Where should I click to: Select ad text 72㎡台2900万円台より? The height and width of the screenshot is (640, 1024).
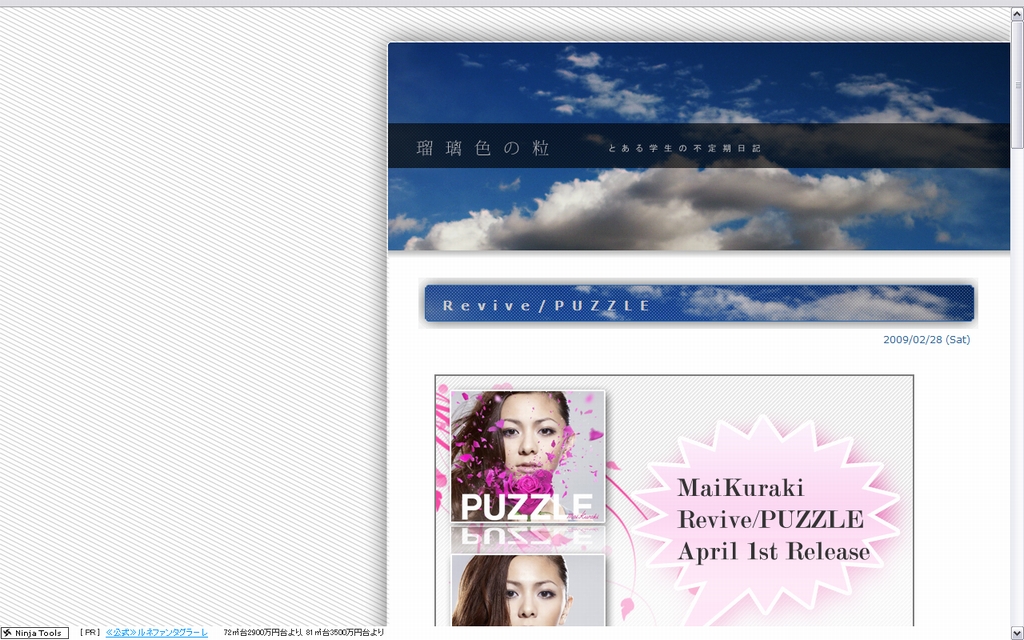coord(263,633)
